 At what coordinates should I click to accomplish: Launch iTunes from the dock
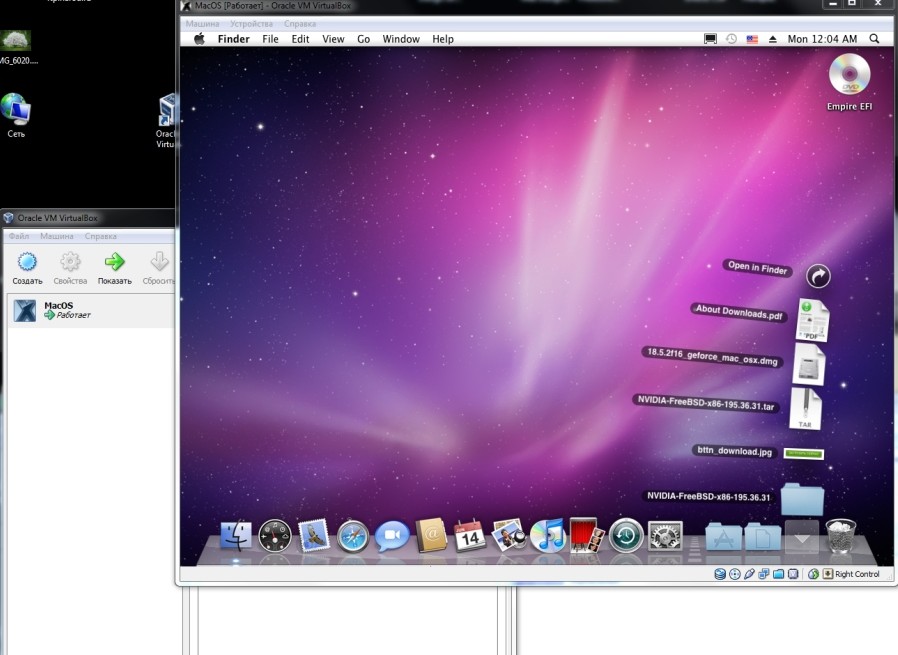pyautogui.click(x=548, y=536)
